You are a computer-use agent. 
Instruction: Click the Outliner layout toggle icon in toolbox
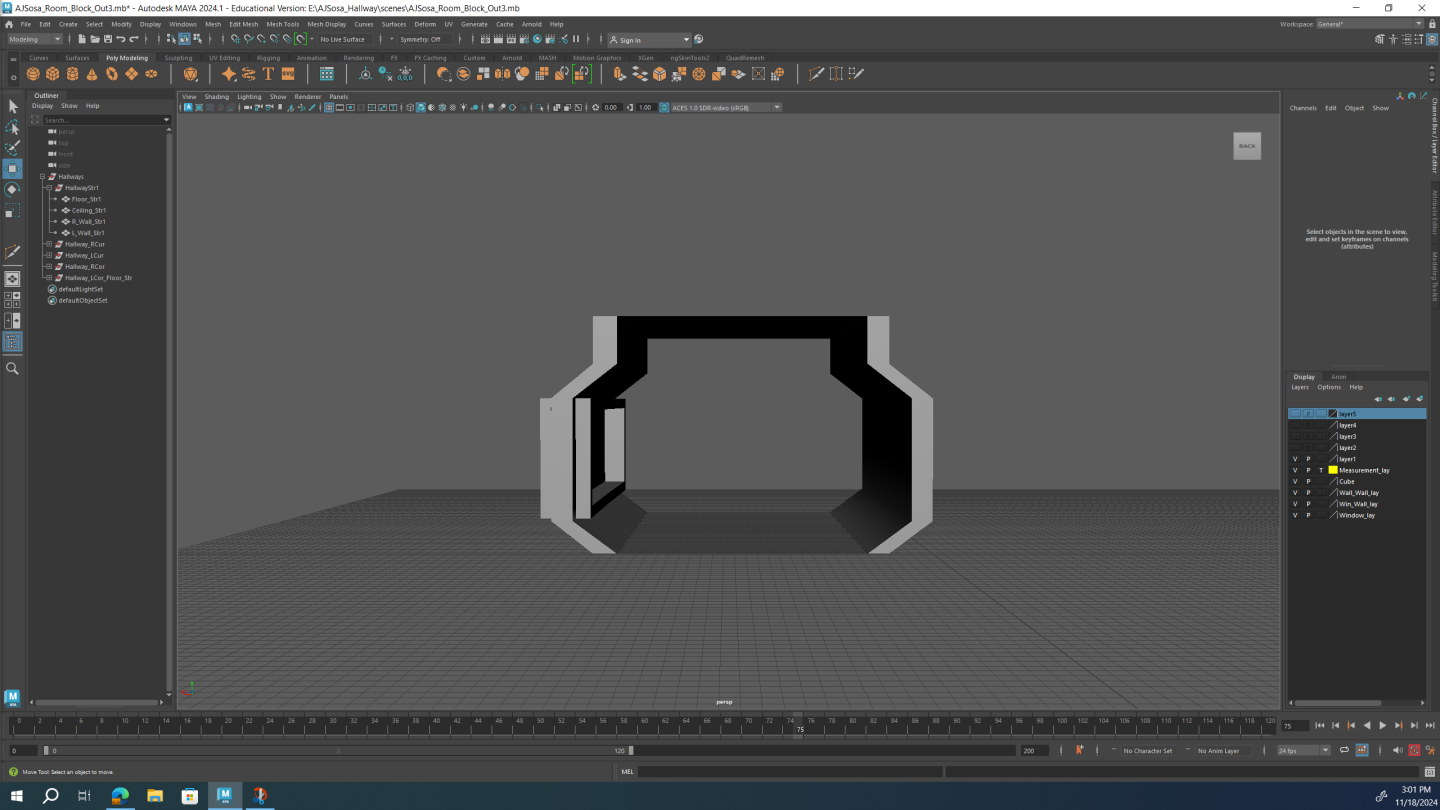pos(12,342)
